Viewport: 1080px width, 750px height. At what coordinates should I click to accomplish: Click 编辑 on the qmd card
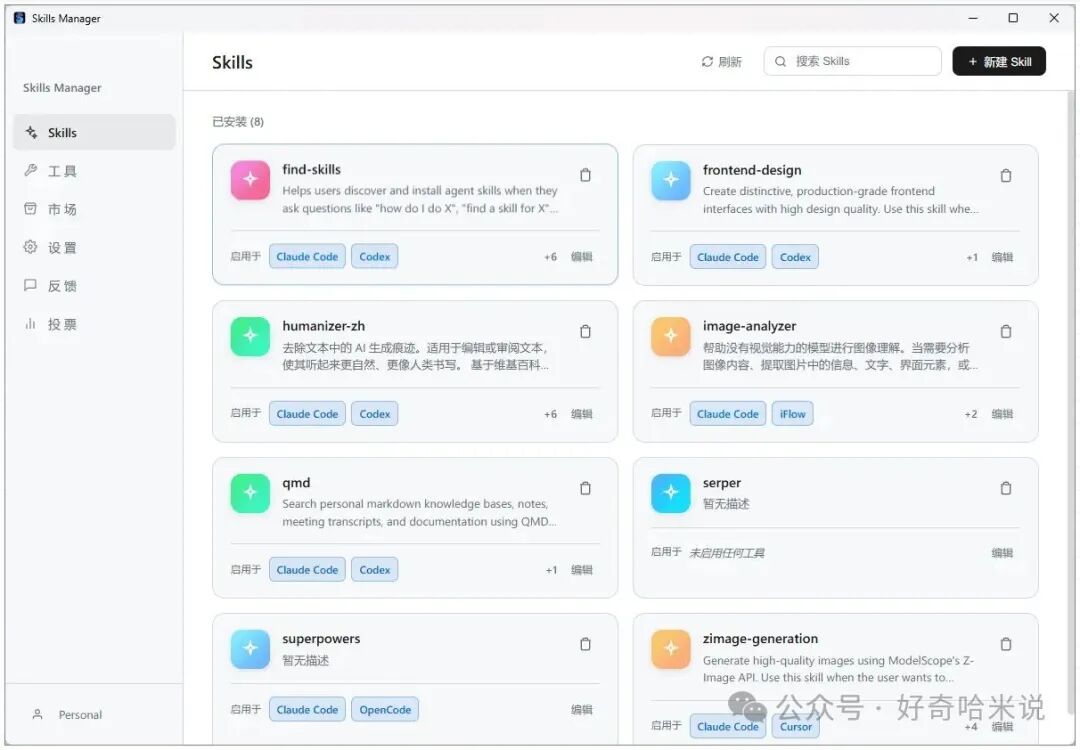[581, 570]
